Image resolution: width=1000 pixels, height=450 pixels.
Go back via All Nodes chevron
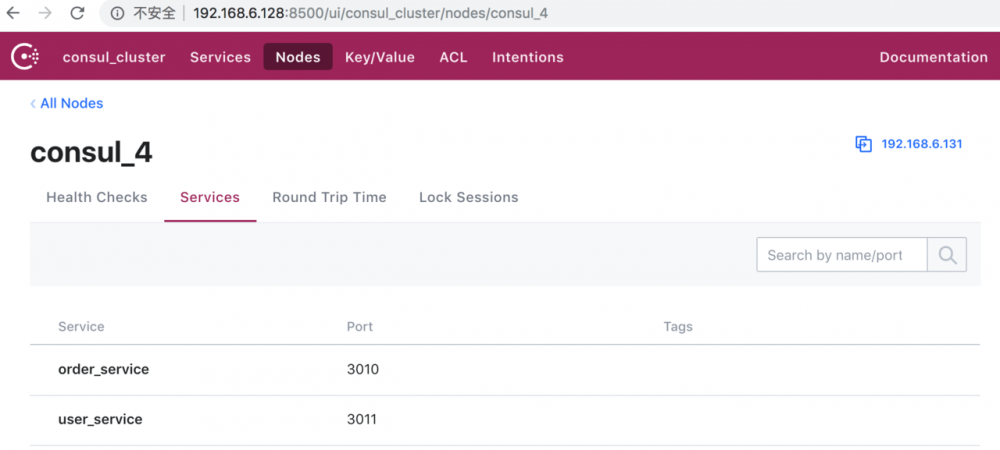coord(34,104)
